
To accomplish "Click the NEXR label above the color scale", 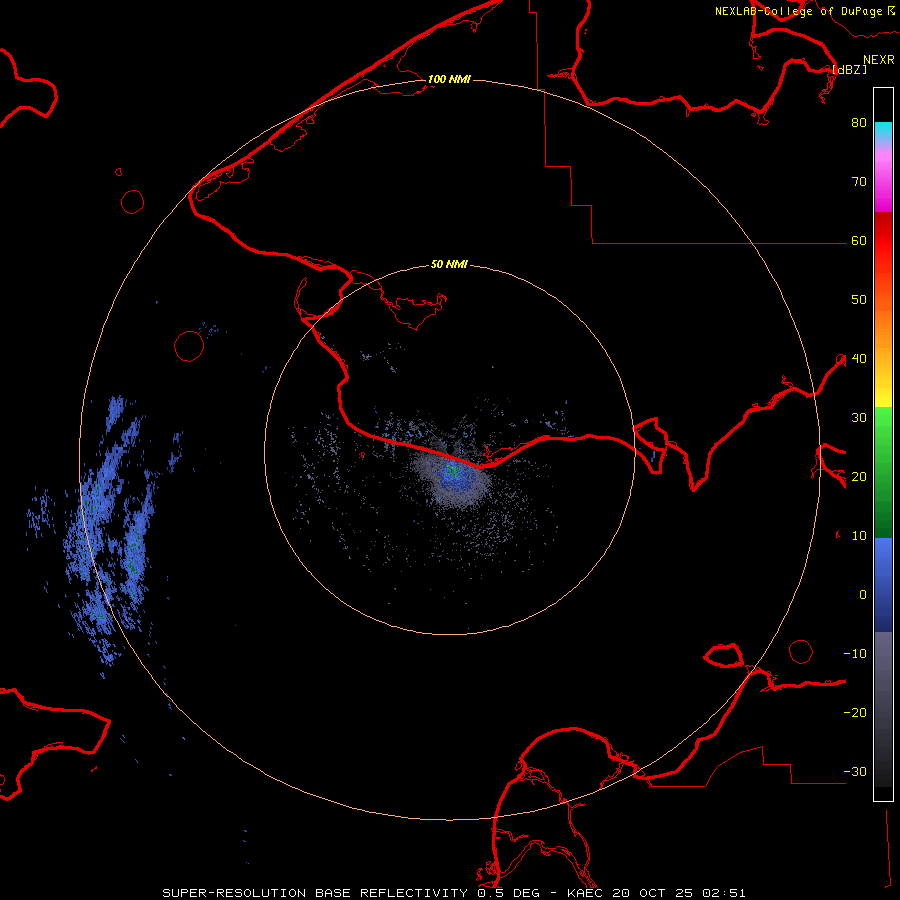I will pyautogui.click(x=879, y=60).
